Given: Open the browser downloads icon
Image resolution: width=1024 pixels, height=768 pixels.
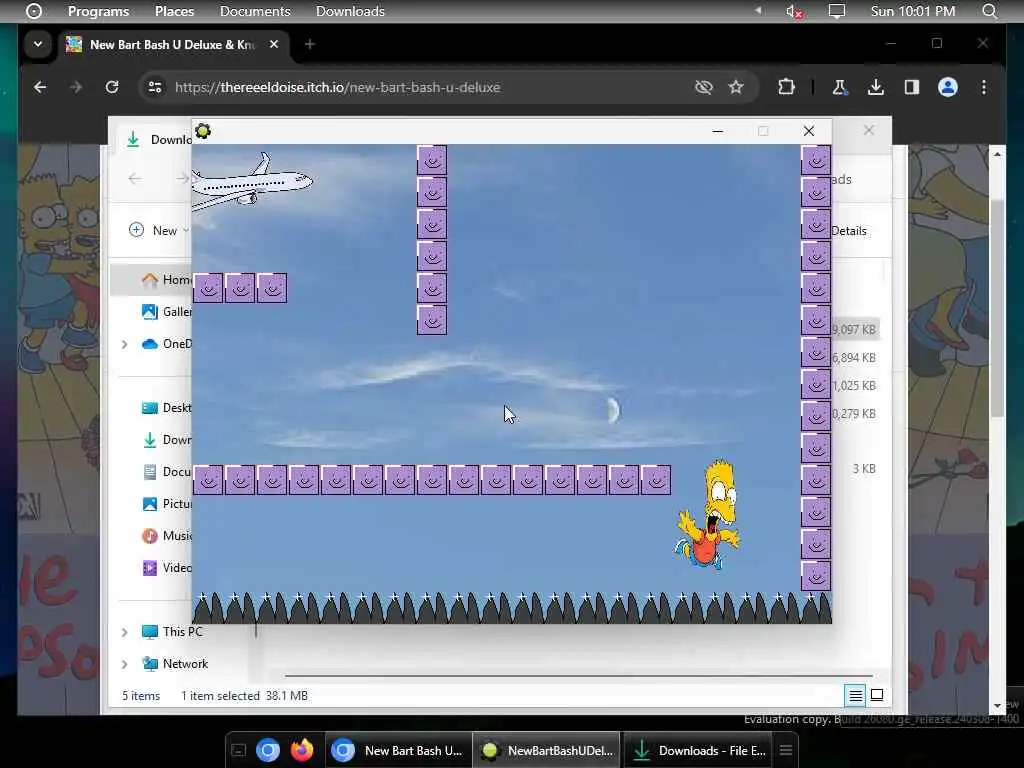Looking at the screenshot, I should click(x=876, y=87).
